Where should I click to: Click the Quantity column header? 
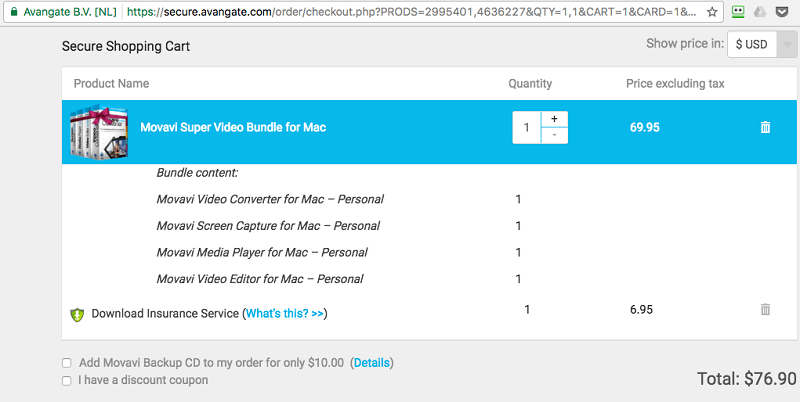(530, 84)
